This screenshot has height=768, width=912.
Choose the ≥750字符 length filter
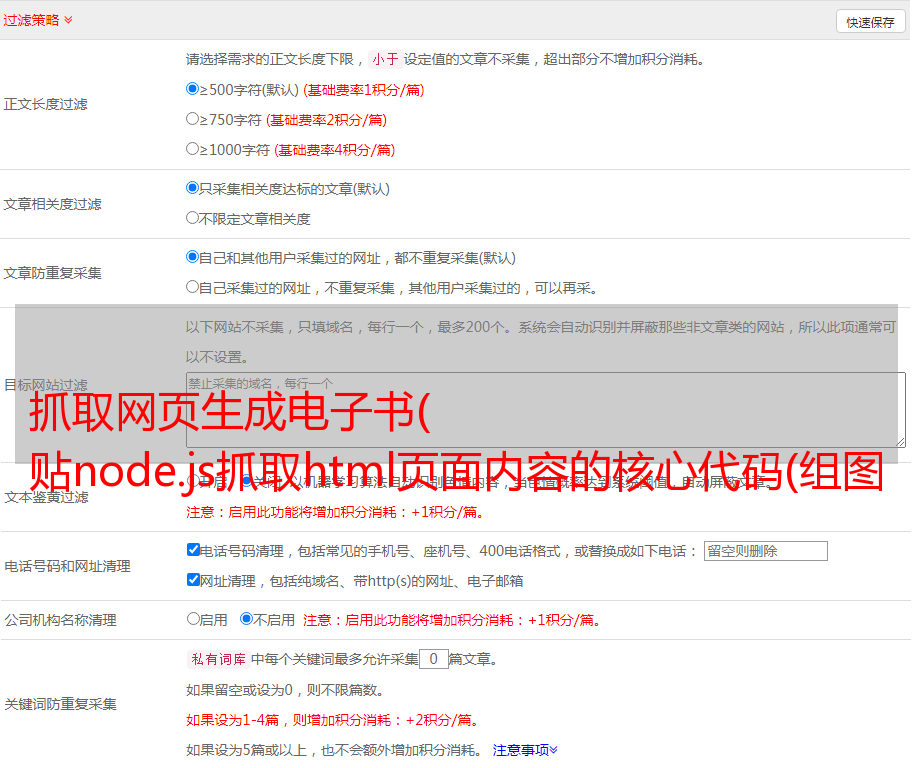pyautogui.click(x=193, y=119)
